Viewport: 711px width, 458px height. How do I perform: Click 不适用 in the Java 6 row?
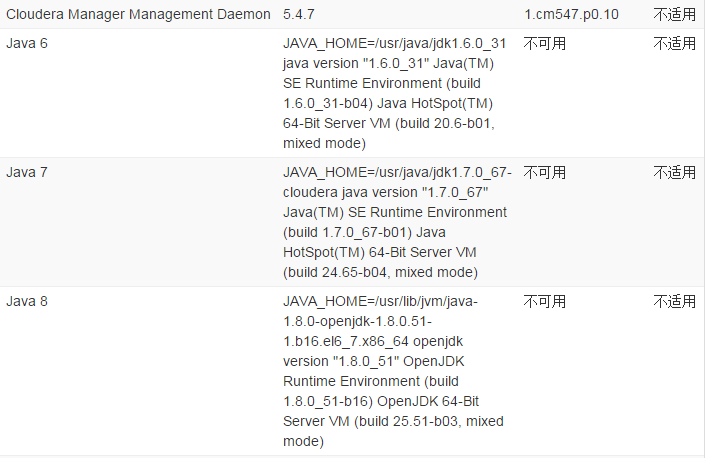675,44
